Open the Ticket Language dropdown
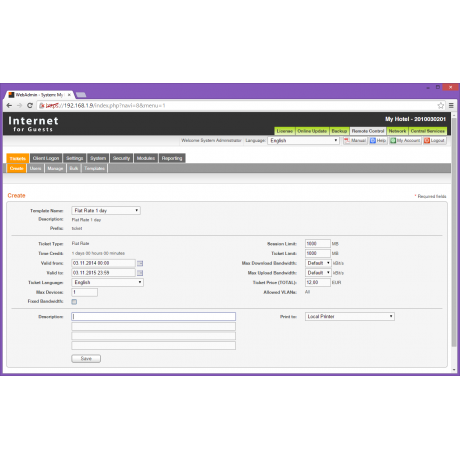 pyautogui.click(x=107, y=282)
